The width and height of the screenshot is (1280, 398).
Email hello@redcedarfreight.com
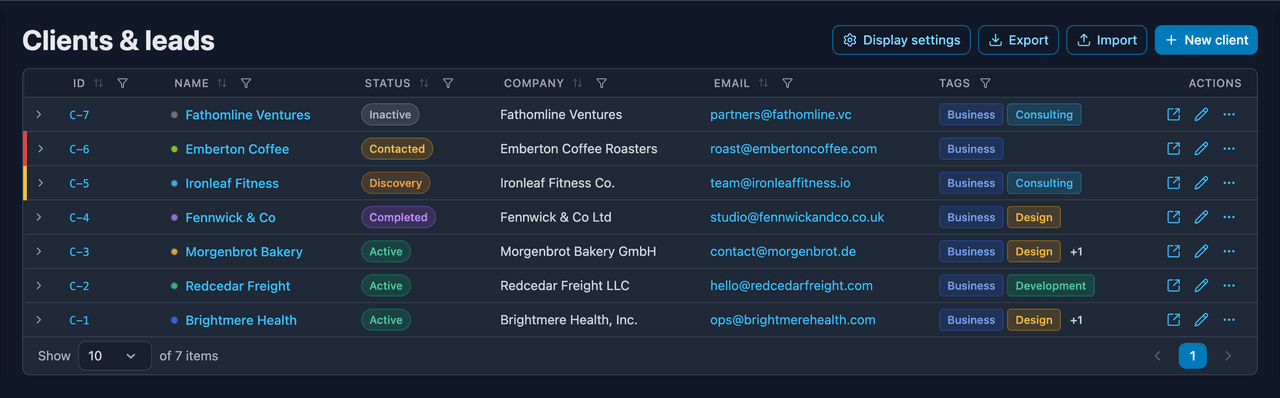click(x=791, y=286)
